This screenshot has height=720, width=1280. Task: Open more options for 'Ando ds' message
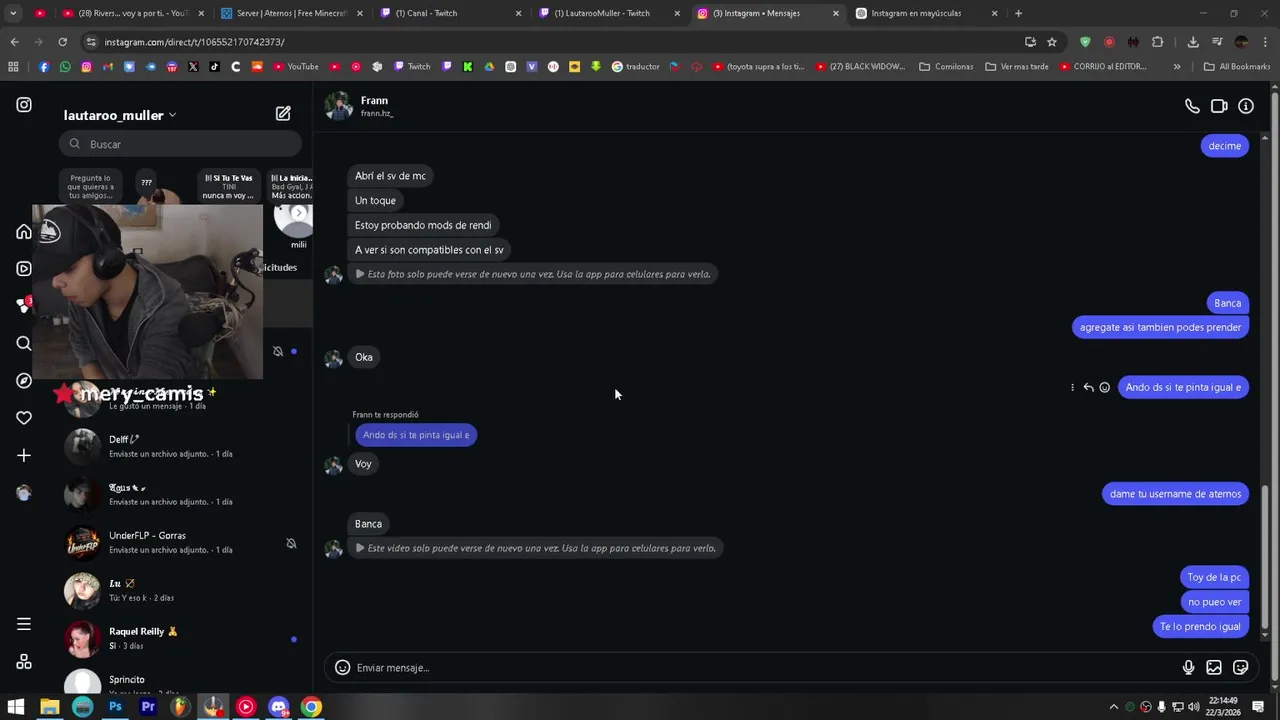click(x=1072, y=388)
